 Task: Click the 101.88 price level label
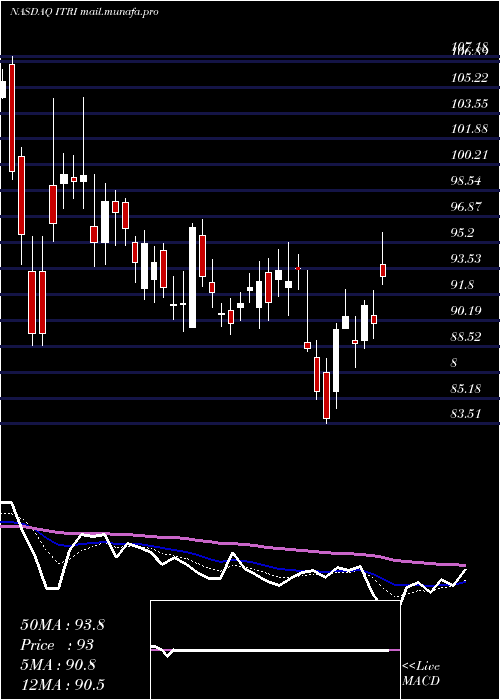click(x=469, y=129)
